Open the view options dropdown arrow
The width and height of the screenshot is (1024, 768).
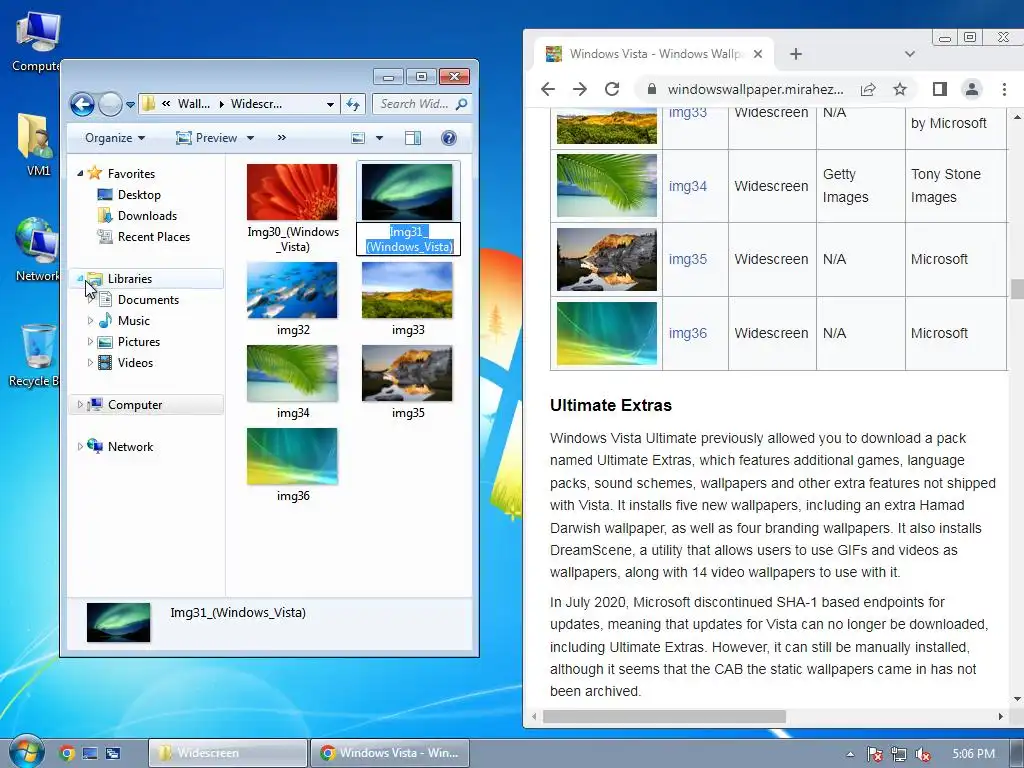tap(379, 138)
